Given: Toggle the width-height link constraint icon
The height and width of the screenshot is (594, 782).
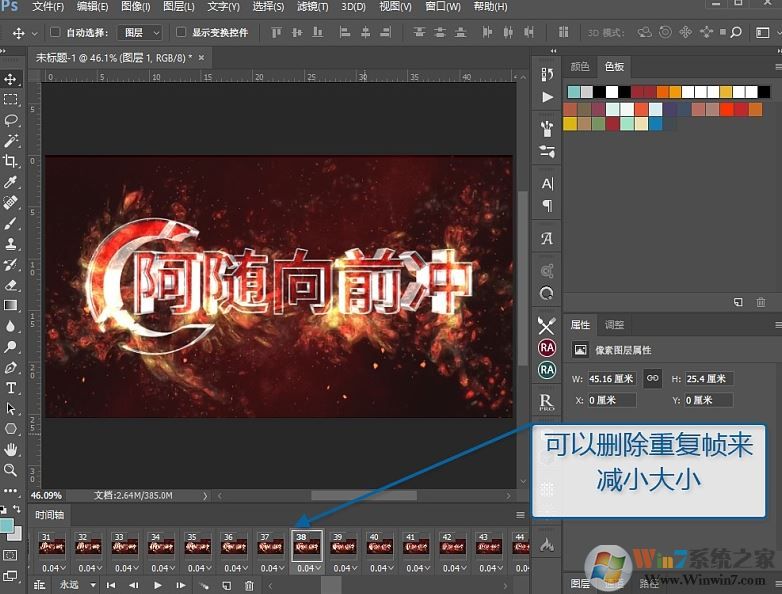Looking at the screenshot, I should coord(652,379).
